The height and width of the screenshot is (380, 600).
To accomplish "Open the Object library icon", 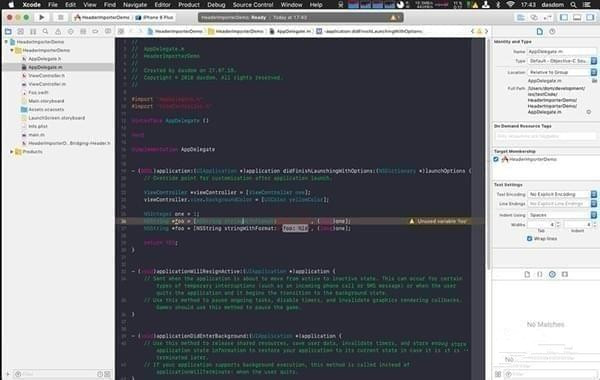I will click(x=552, y=274).
